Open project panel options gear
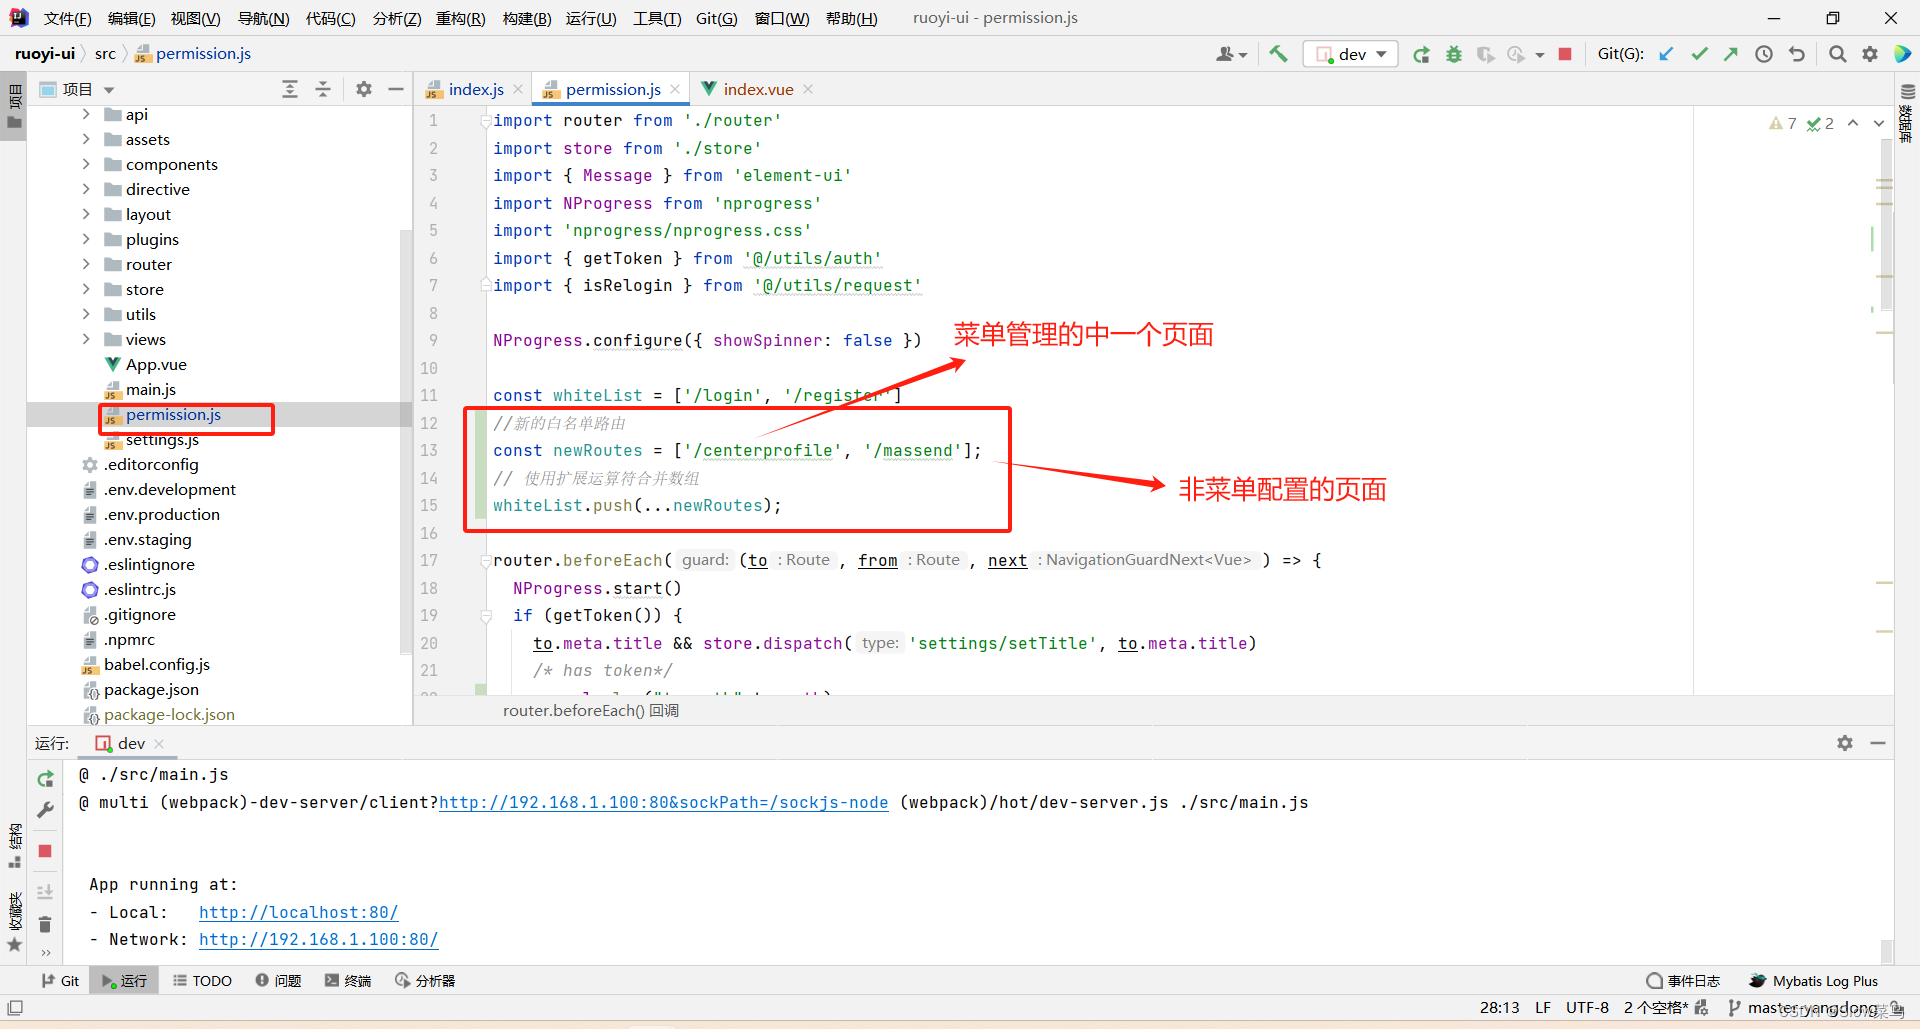Image resolution: width=1920 pixels, height=1029 pixels. [364, 89]
